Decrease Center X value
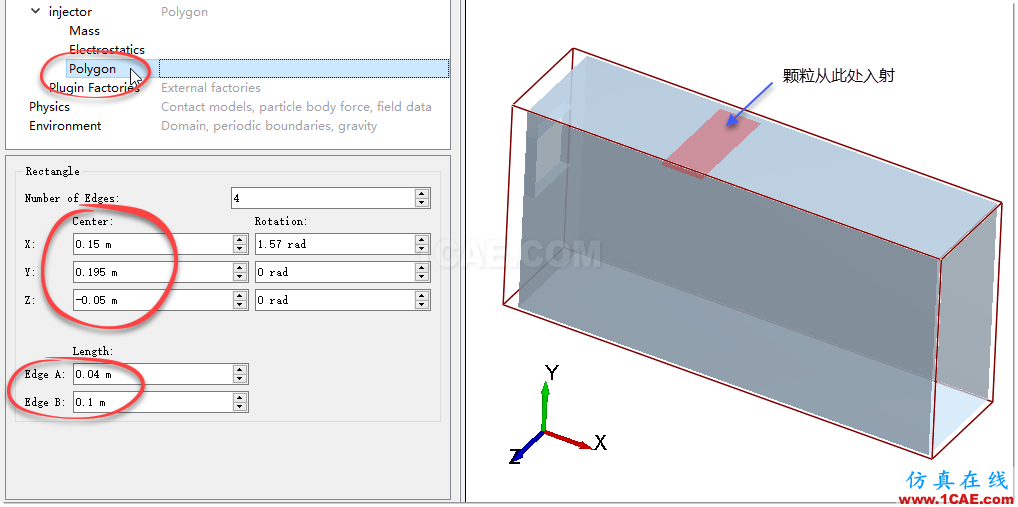 (x=240, y=249)
